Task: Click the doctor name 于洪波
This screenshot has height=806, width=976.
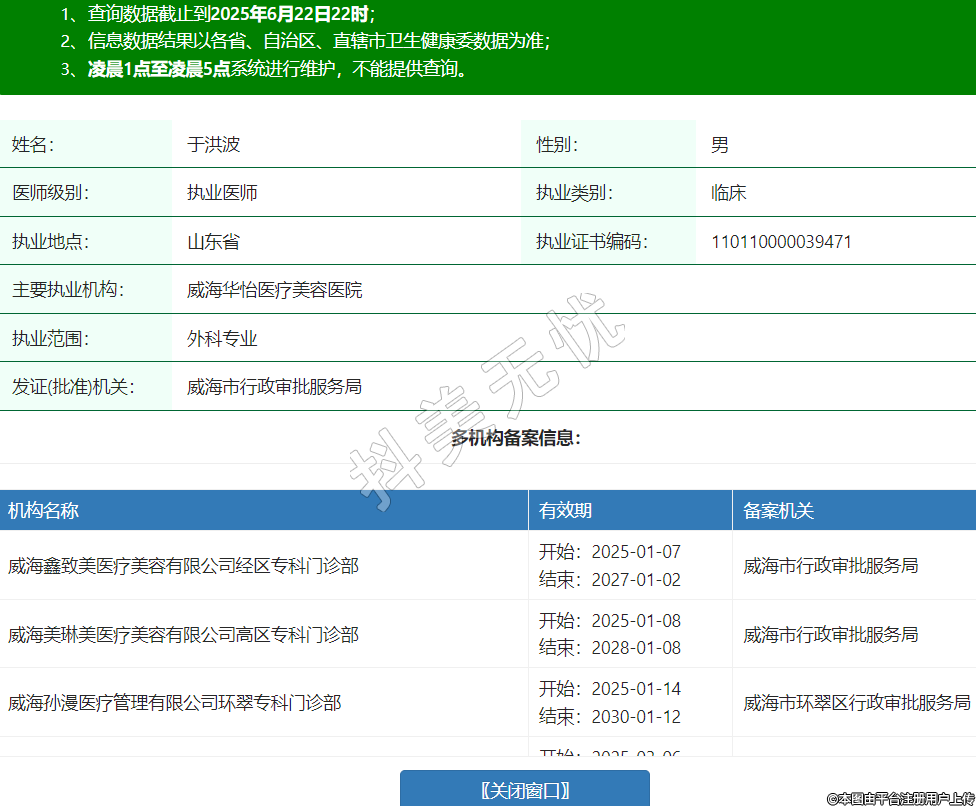Action: click(x=214, y=145)
